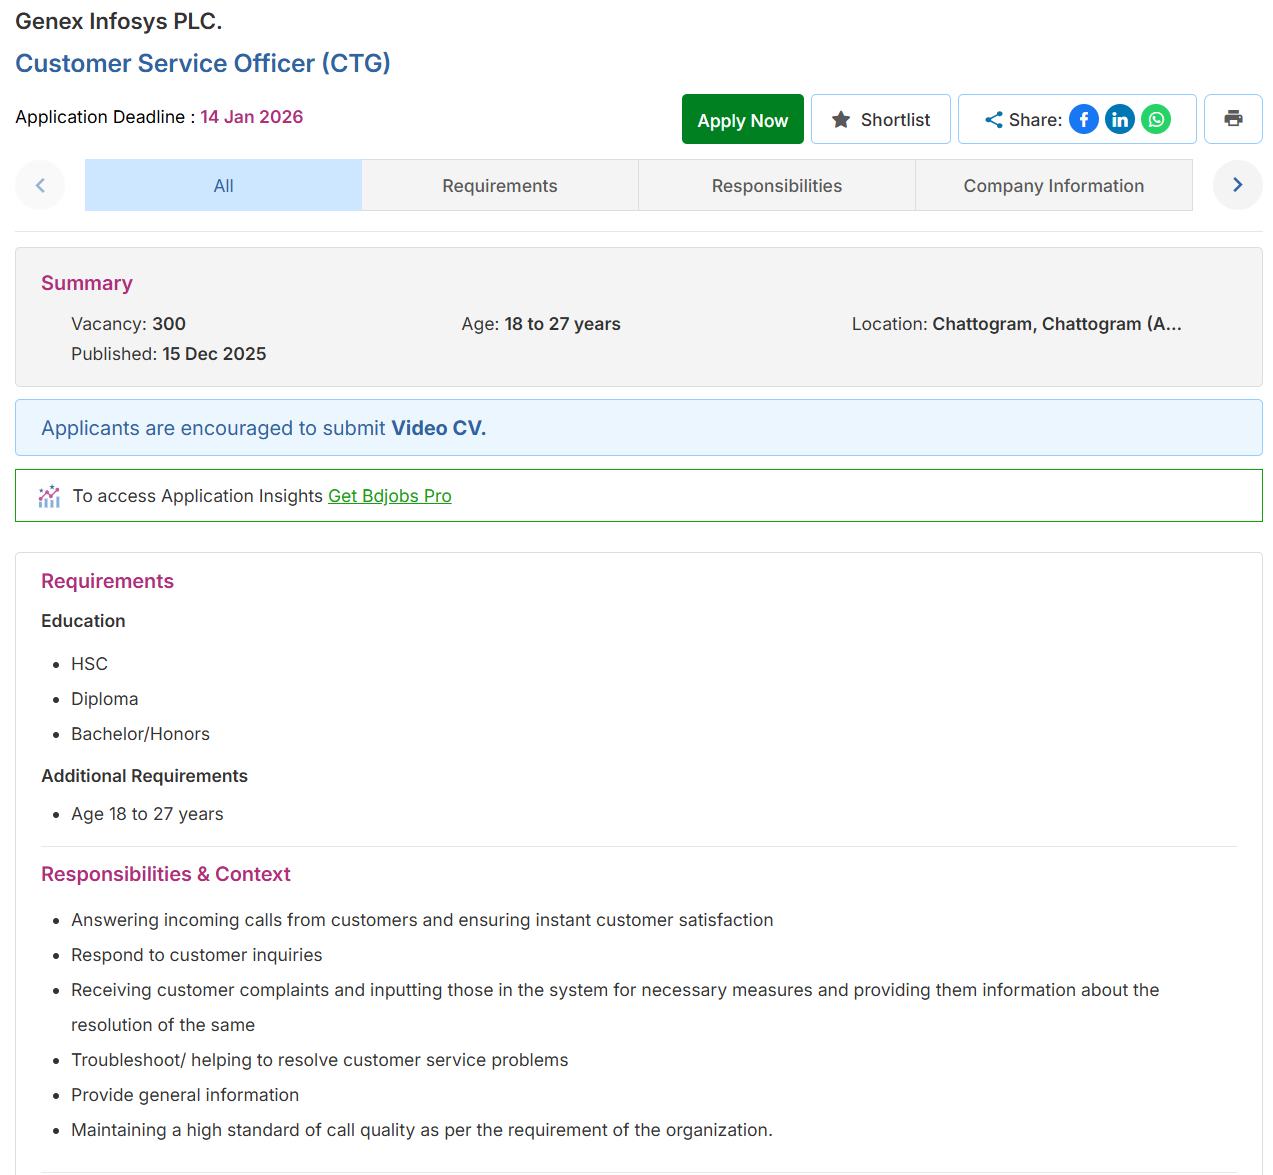Share the job on Facebook
The image size is (1273, 1175).
coord(1083,119)
